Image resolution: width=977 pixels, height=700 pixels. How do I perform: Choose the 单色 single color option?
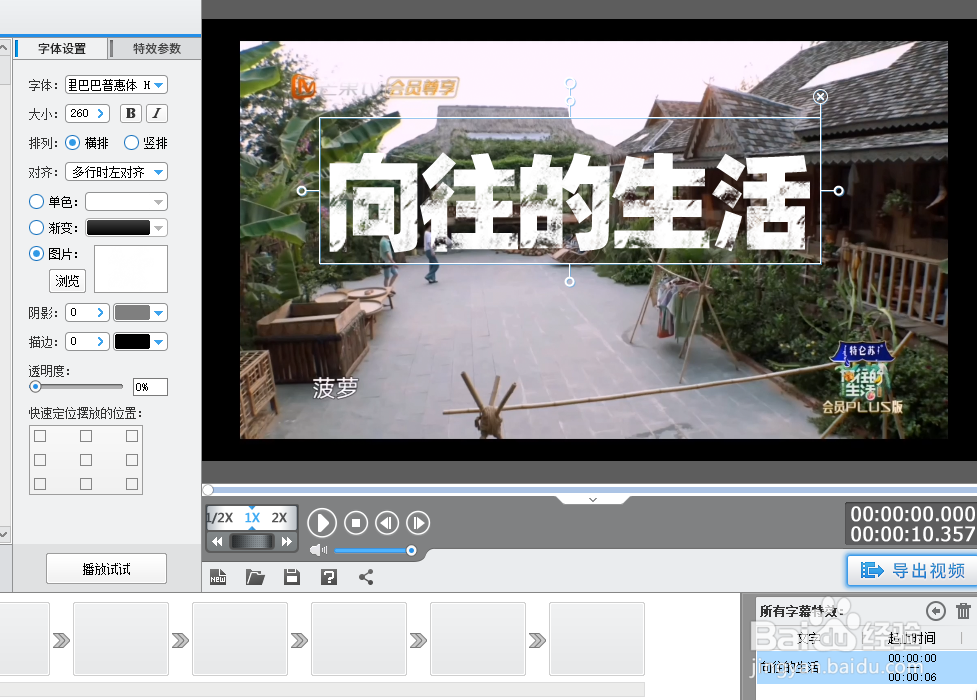(36, 201)
